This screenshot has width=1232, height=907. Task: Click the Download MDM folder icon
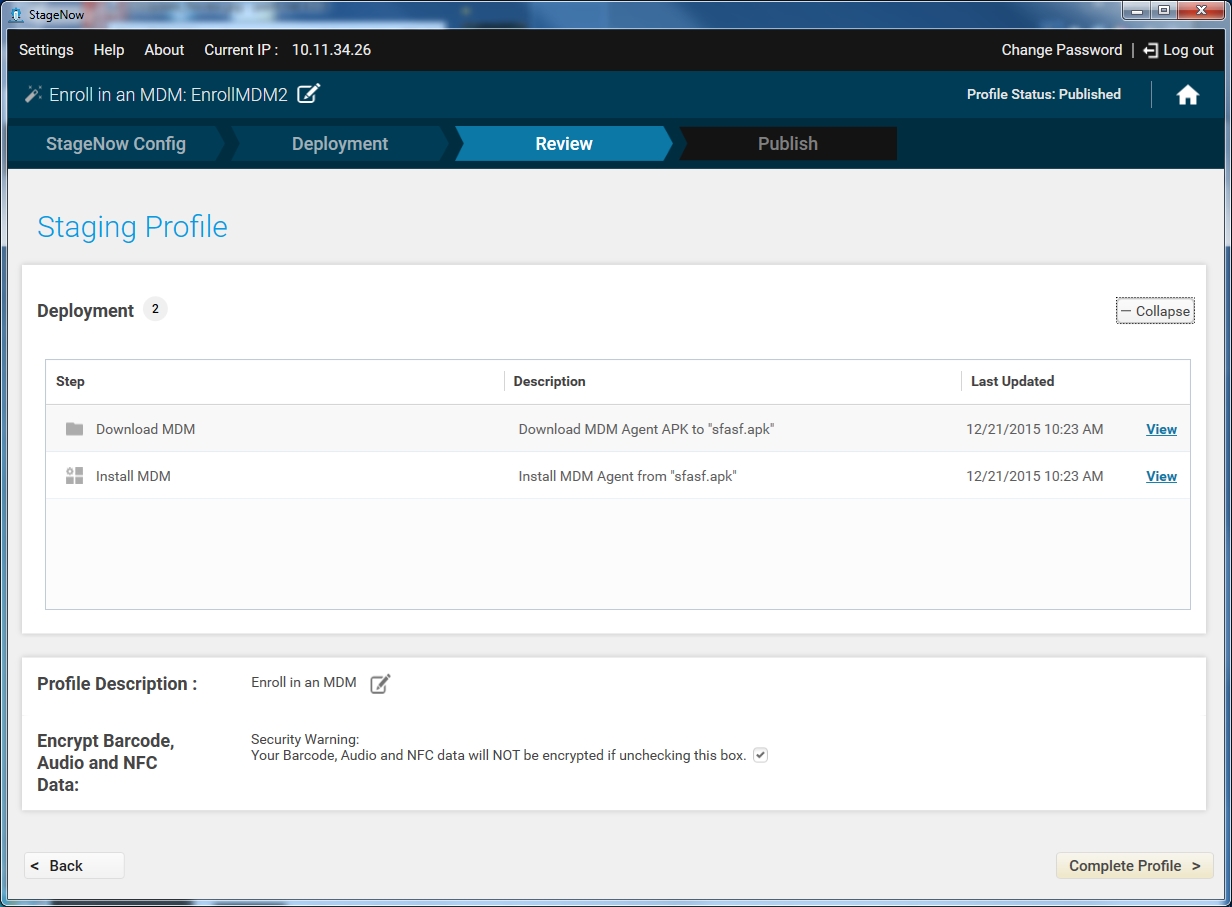tap(74, 429)
